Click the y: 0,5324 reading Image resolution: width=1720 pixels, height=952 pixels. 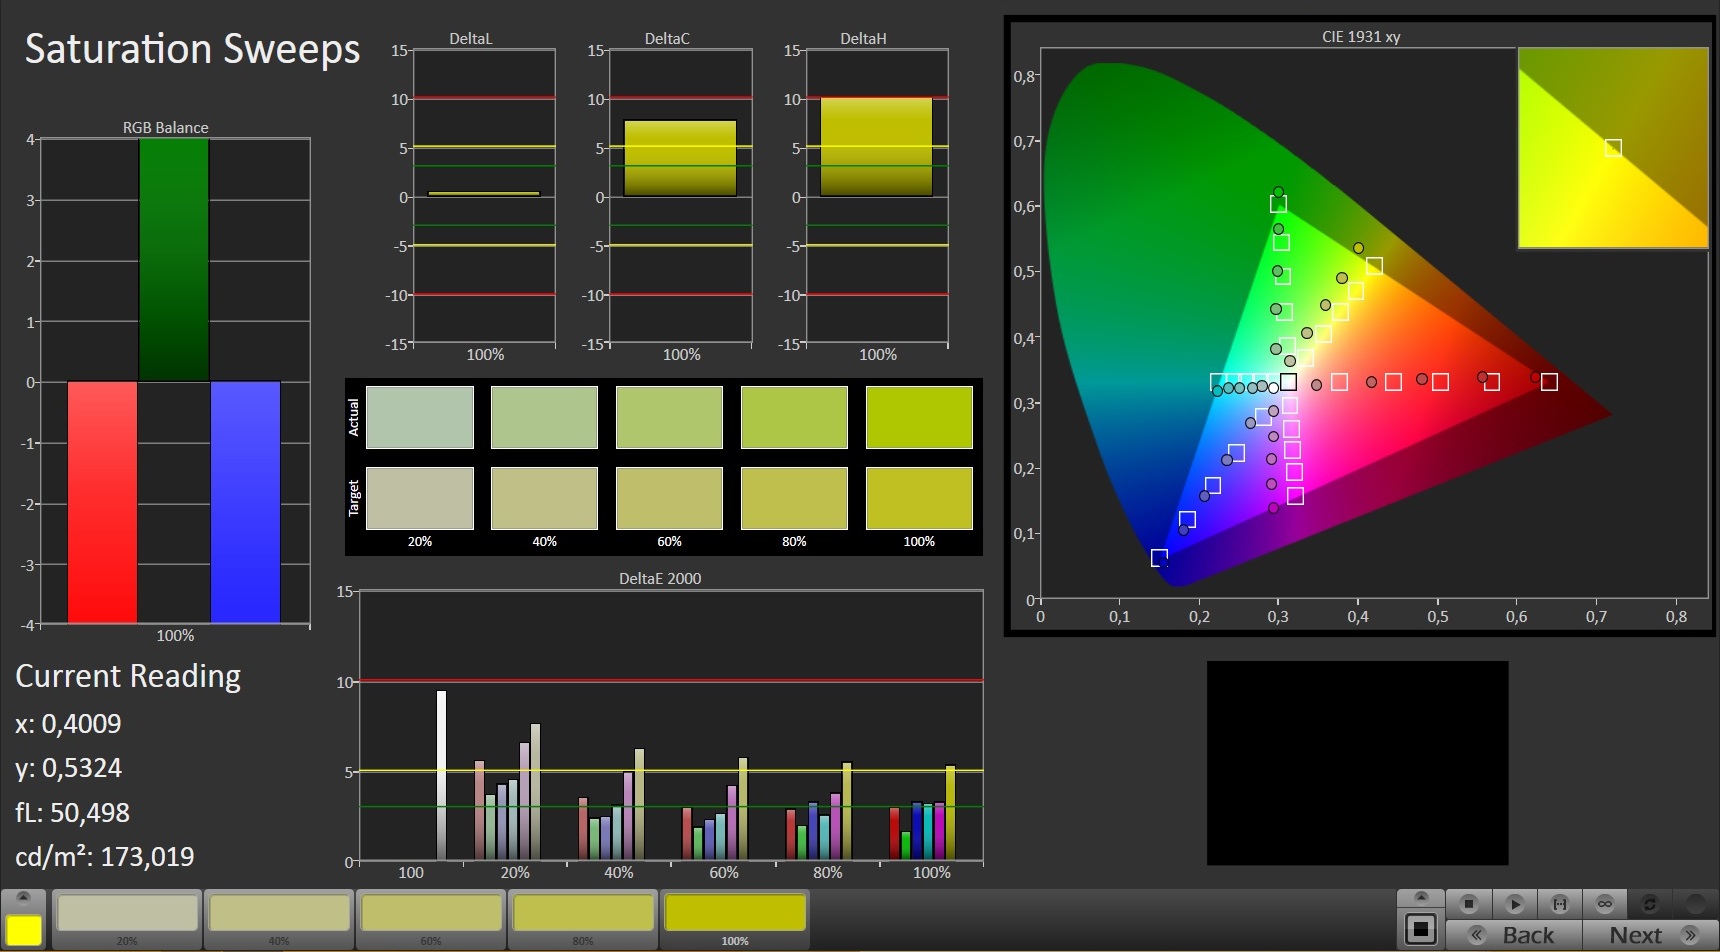coord(68,768)
